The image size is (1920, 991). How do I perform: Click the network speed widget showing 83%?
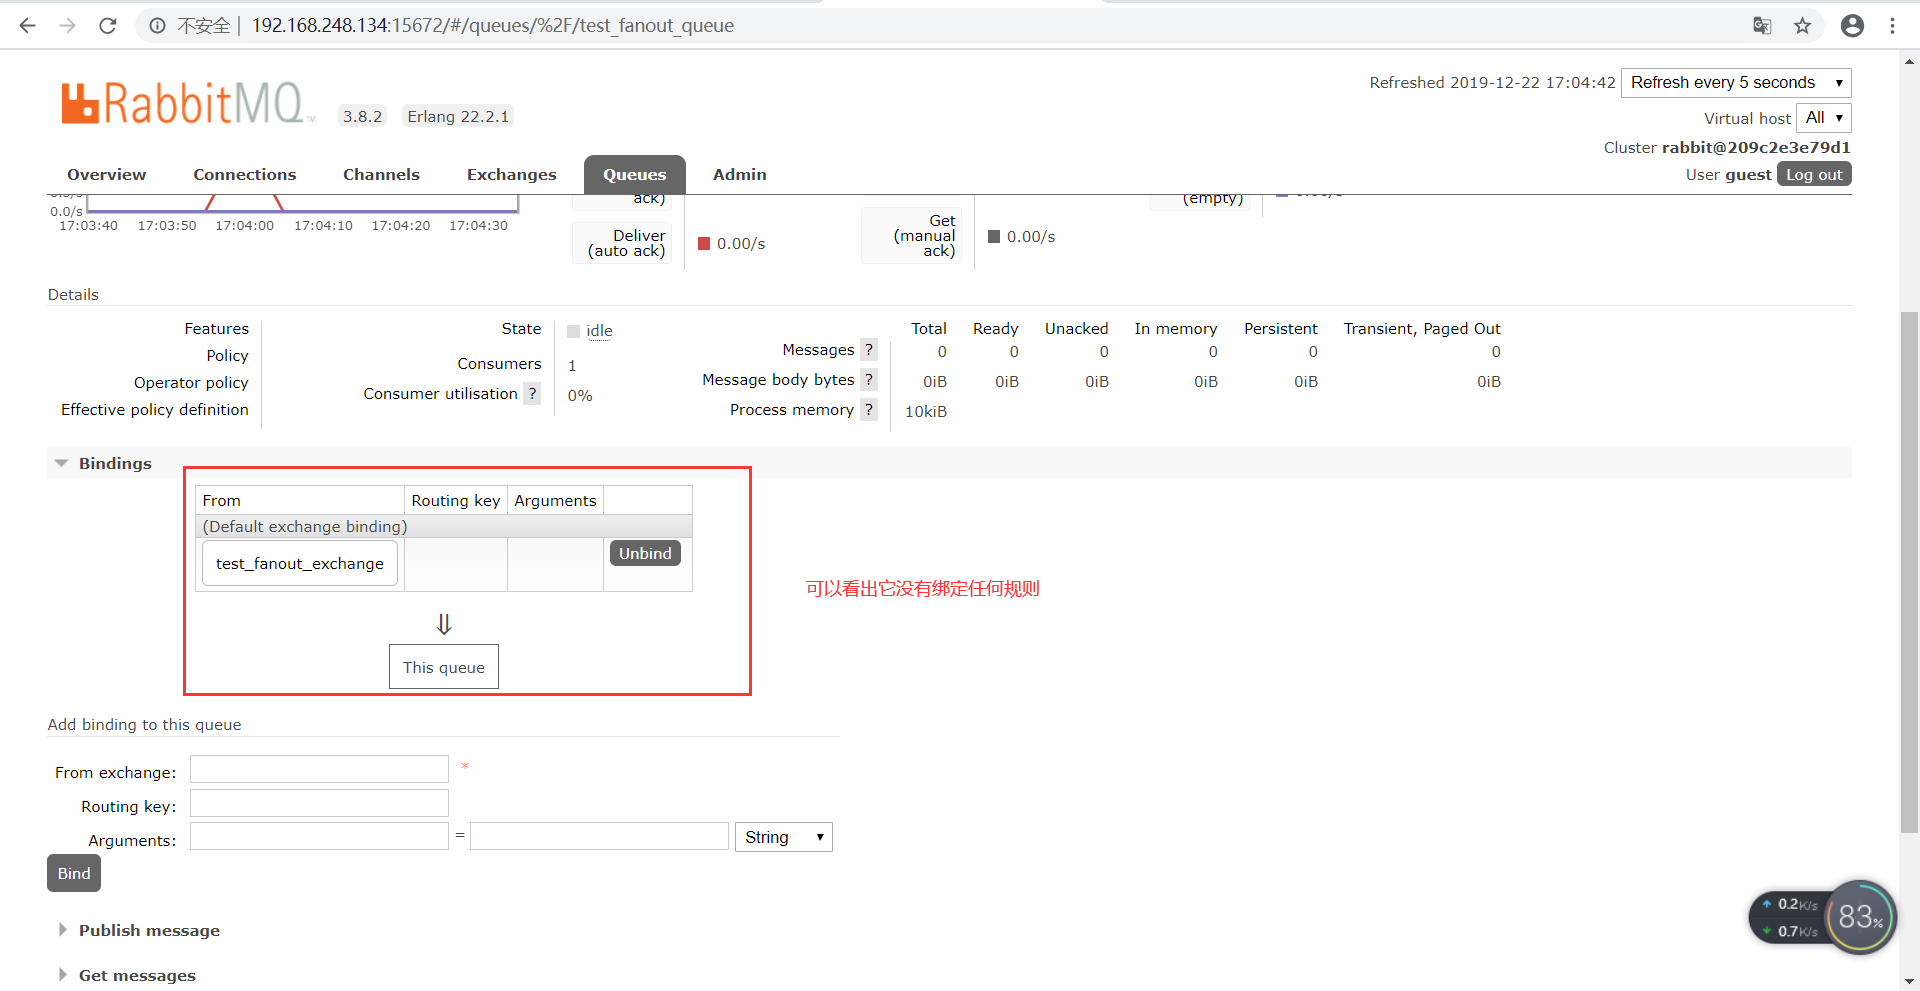[1822, 917]
